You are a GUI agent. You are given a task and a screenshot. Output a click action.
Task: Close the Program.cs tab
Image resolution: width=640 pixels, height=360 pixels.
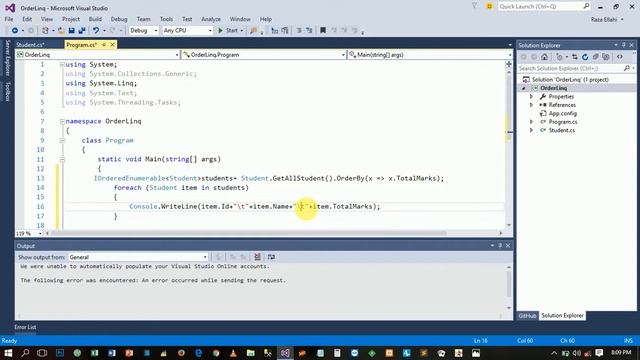tap(112, 44)
